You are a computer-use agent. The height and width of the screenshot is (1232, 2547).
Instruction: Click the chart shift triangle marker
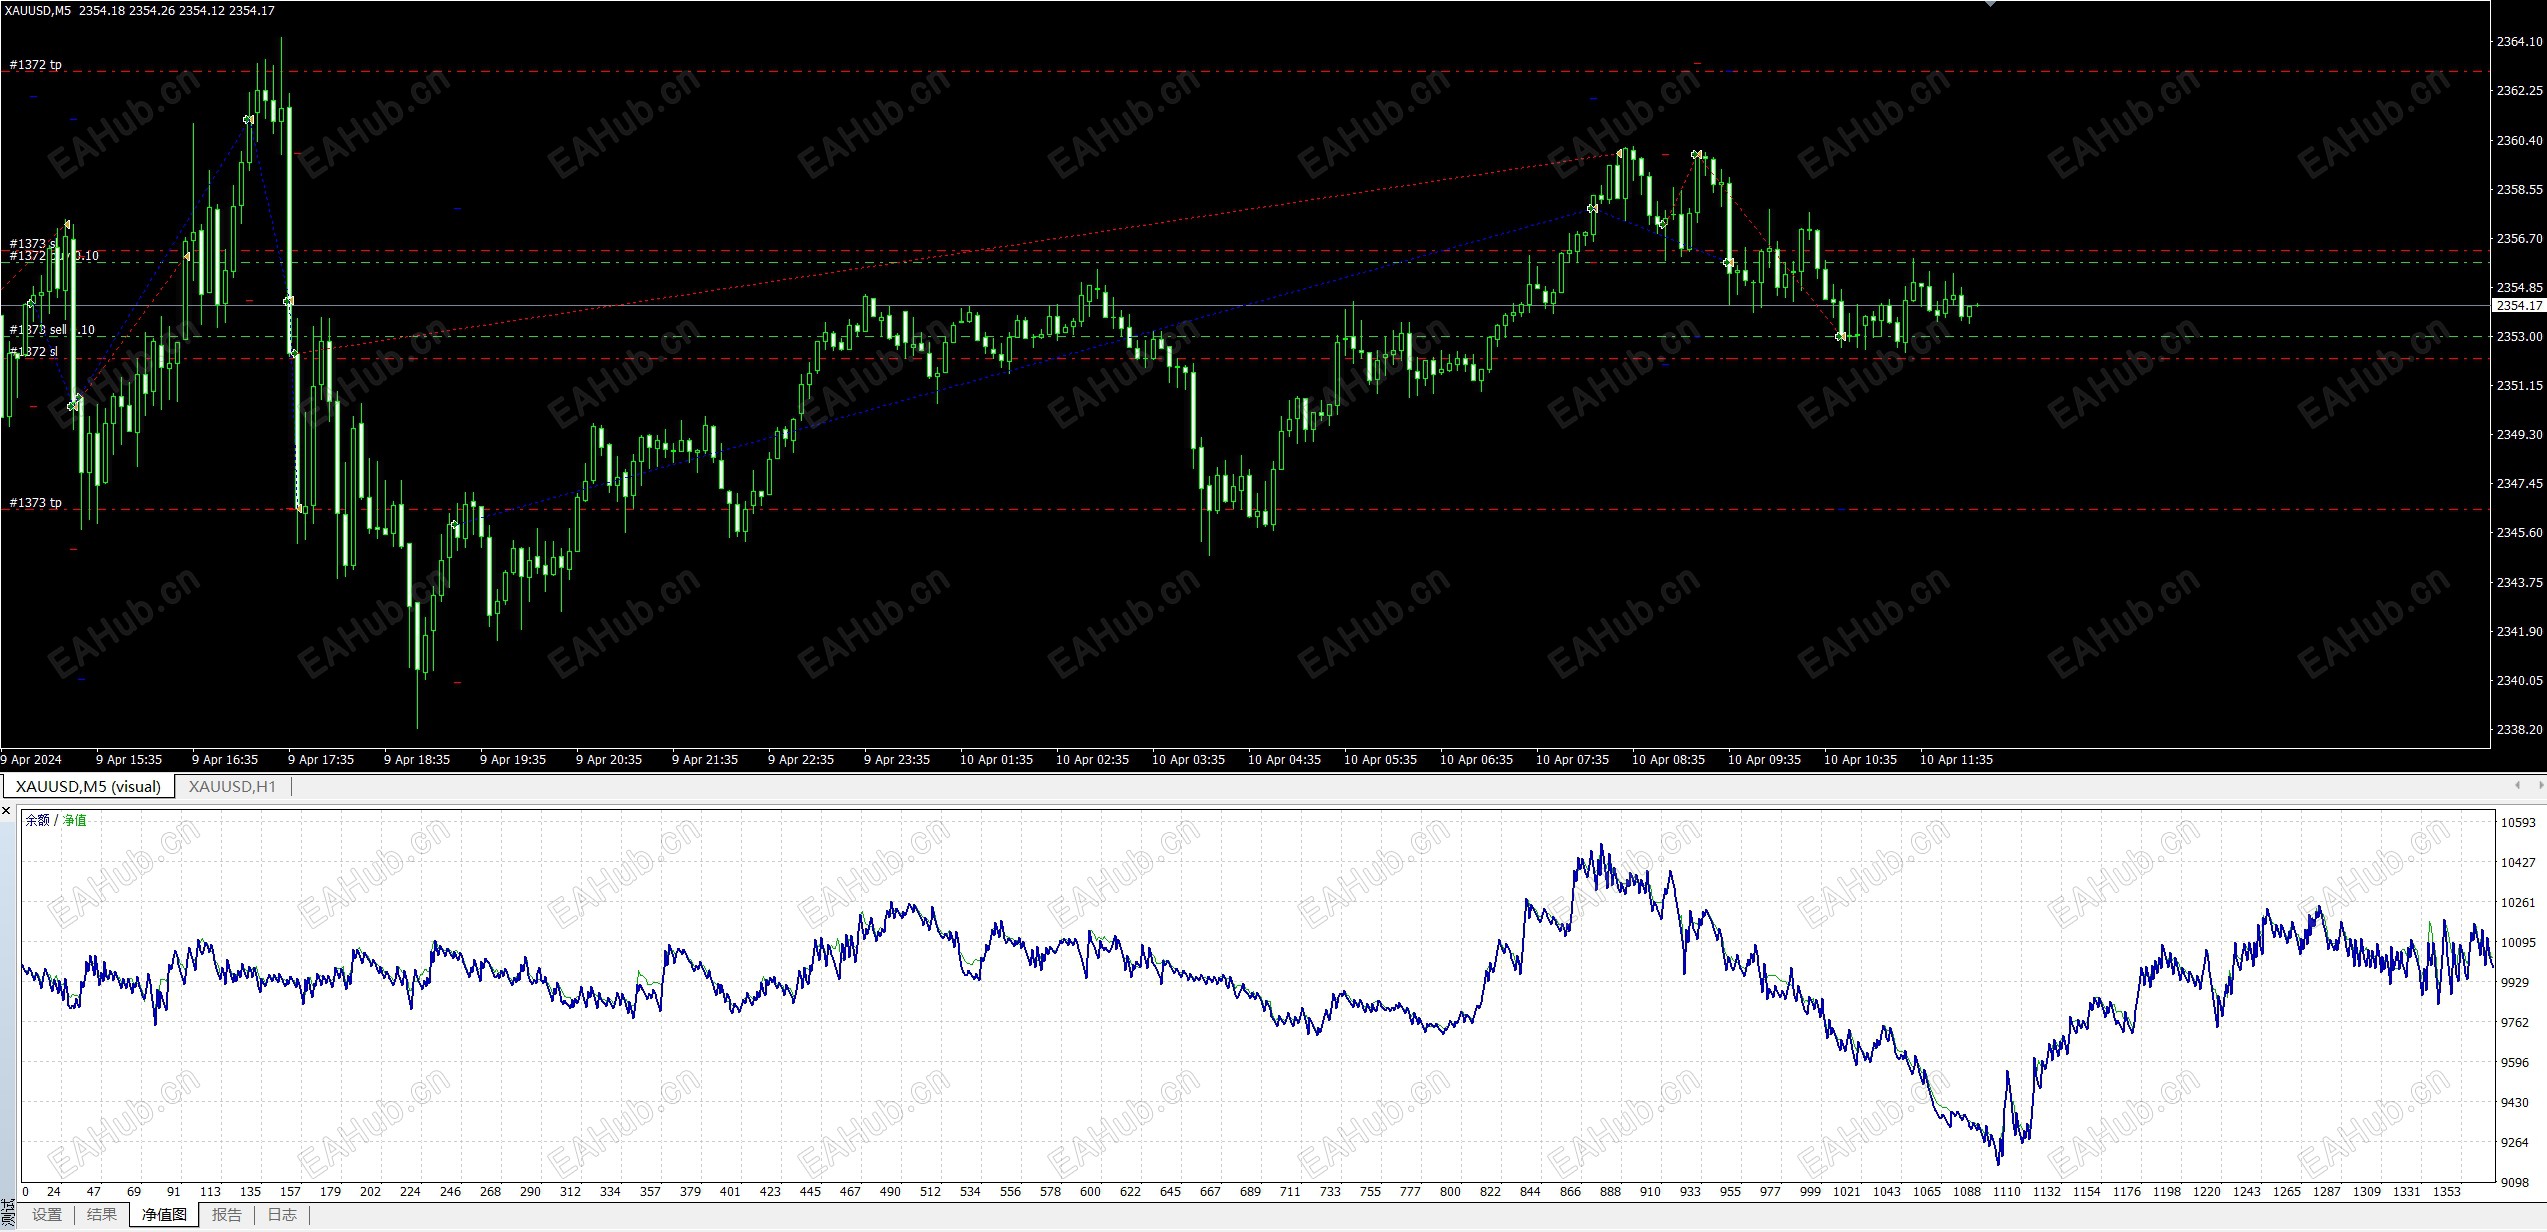coord(1990,4)
